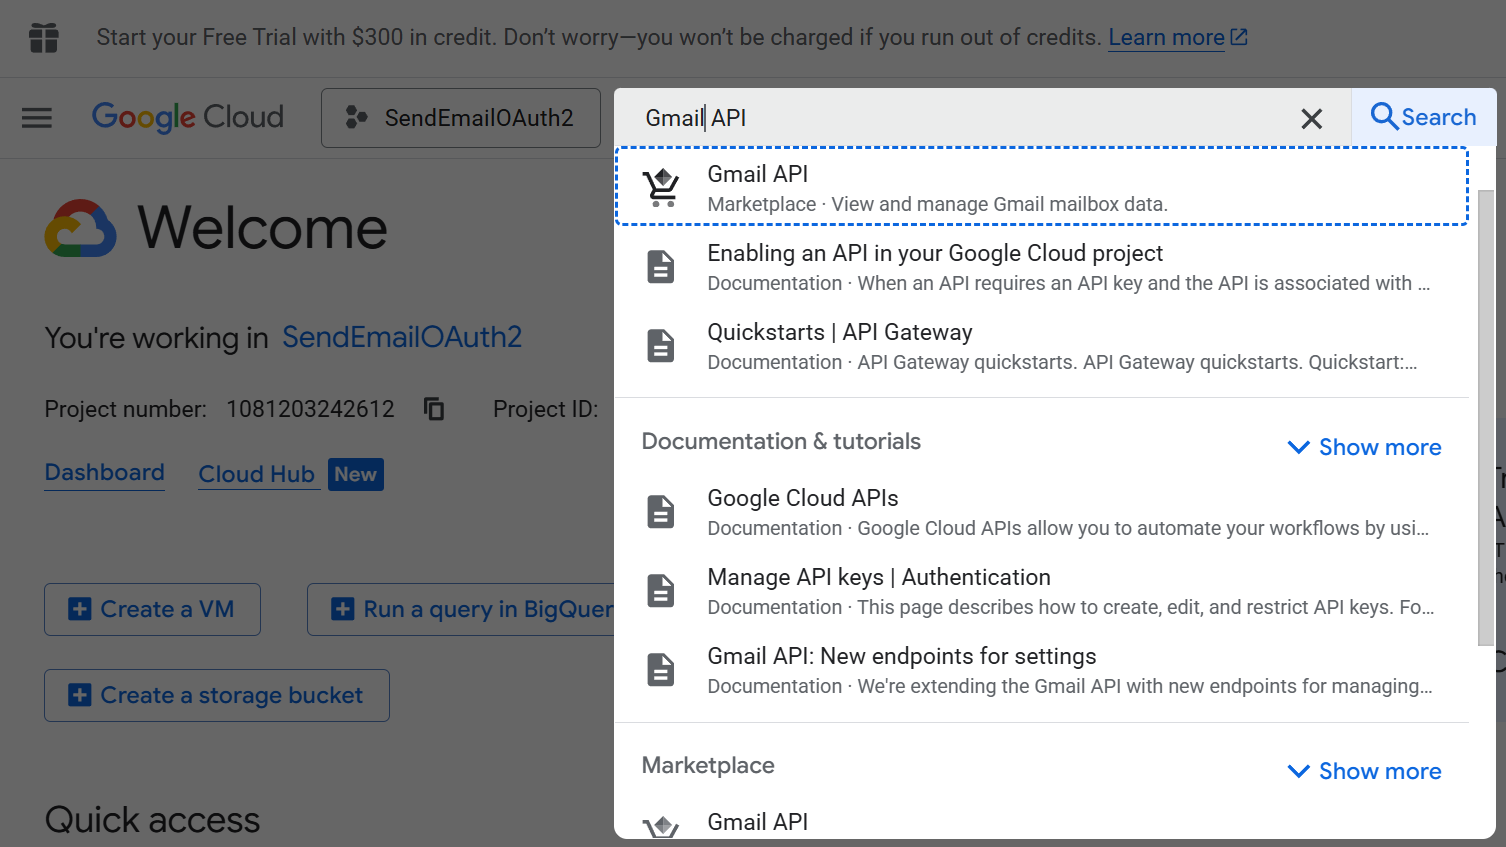The width and height of the screenshot is (1506, 847).
Task: Open the hamburger navigation menu
Action: coord(37,118)
